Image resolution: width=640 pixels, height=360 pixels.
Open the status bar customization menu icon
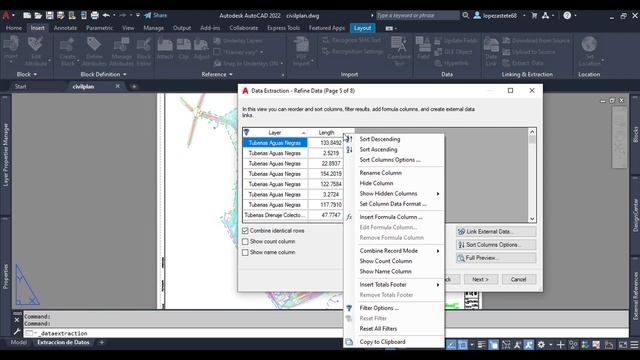[634, 345]
